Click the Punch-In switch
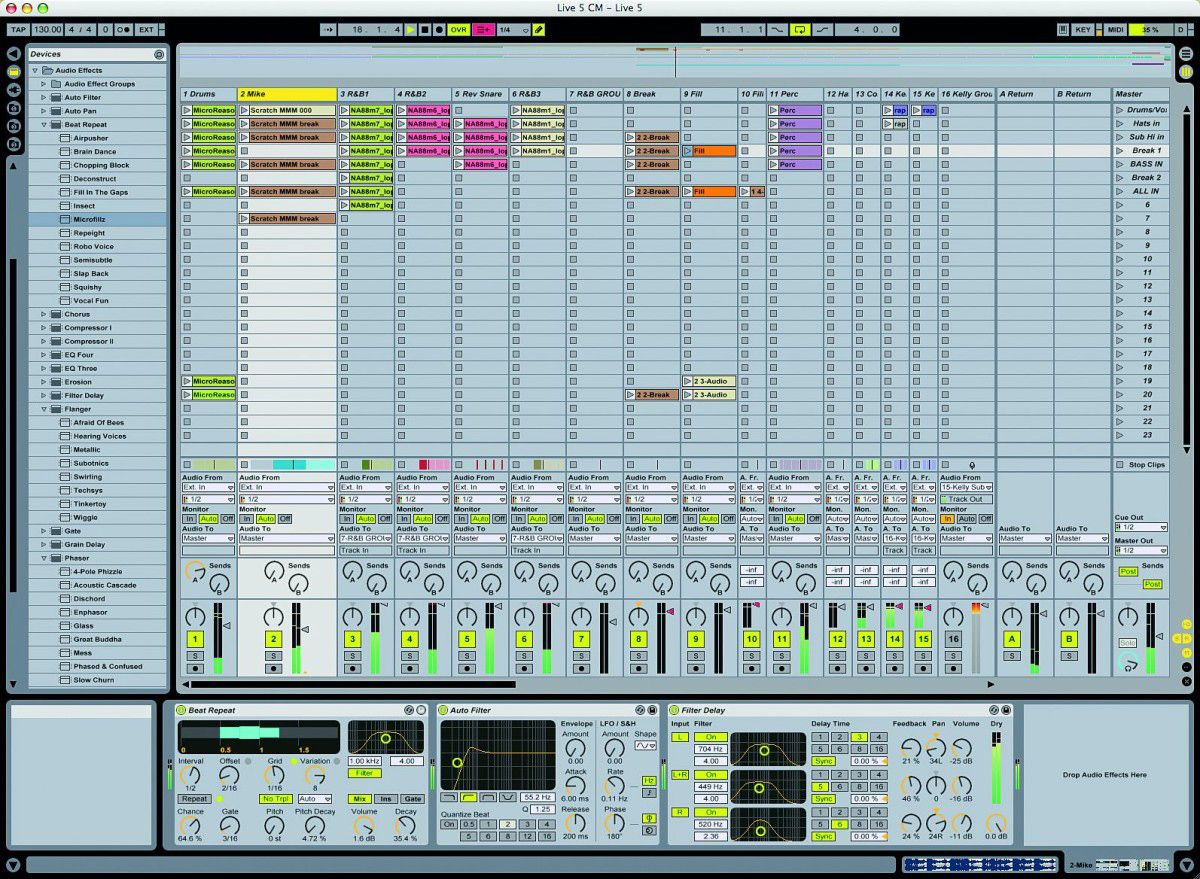The width and height of the screenshot is (1200, 879). pos(777,30)
